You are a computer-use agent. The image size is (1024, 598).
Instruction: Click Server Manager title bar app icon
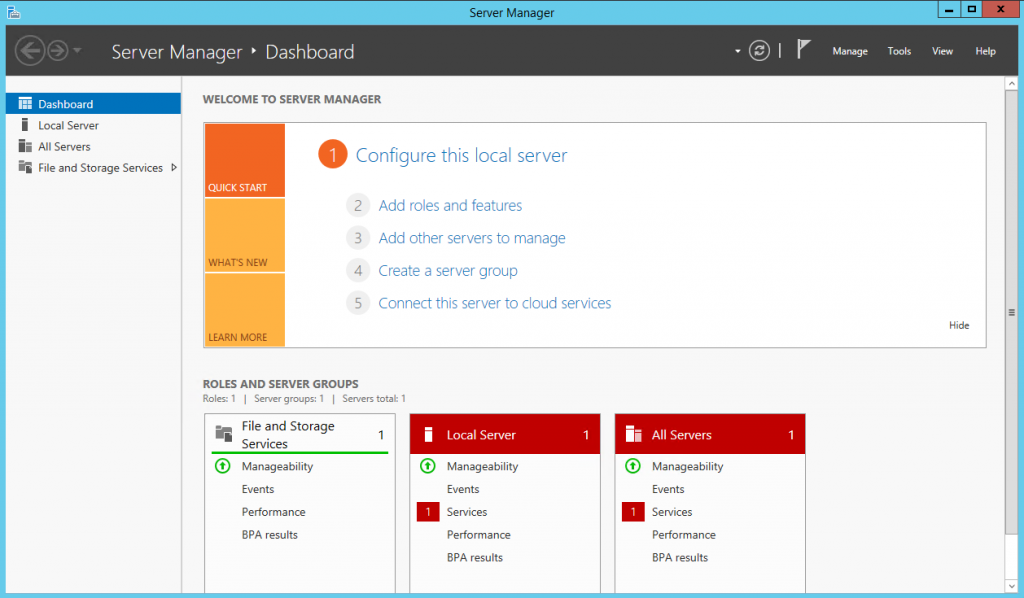14,12
